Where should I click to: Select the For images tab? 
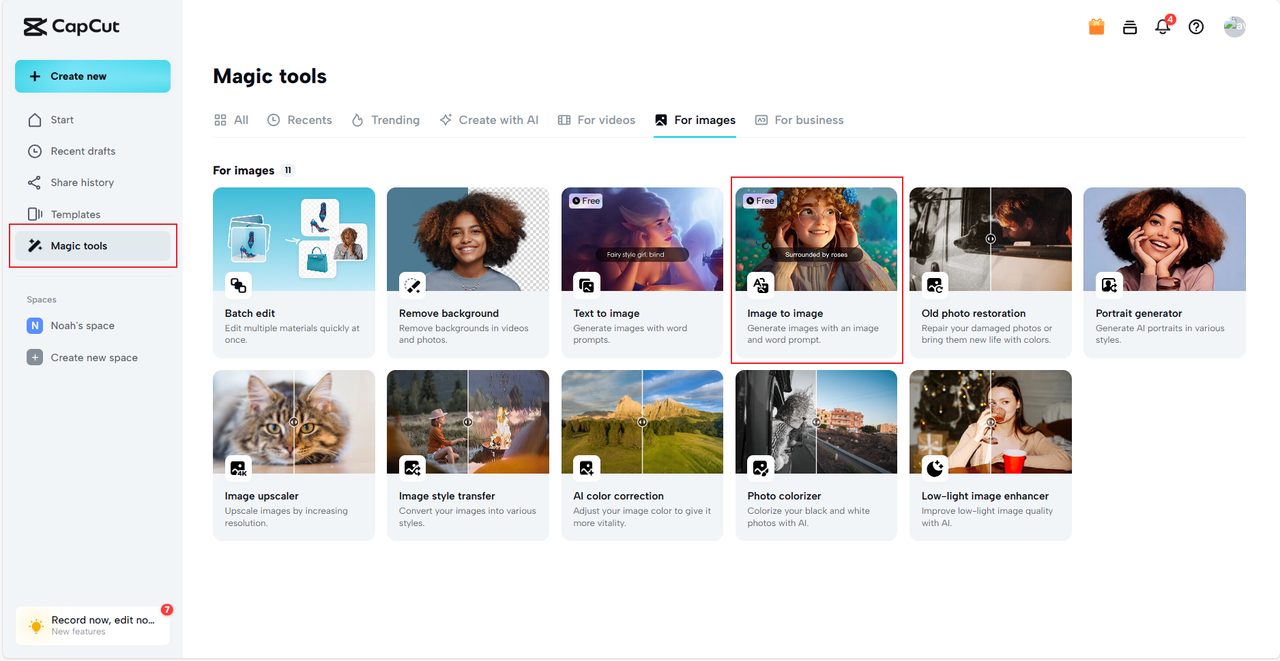point(695,120)
